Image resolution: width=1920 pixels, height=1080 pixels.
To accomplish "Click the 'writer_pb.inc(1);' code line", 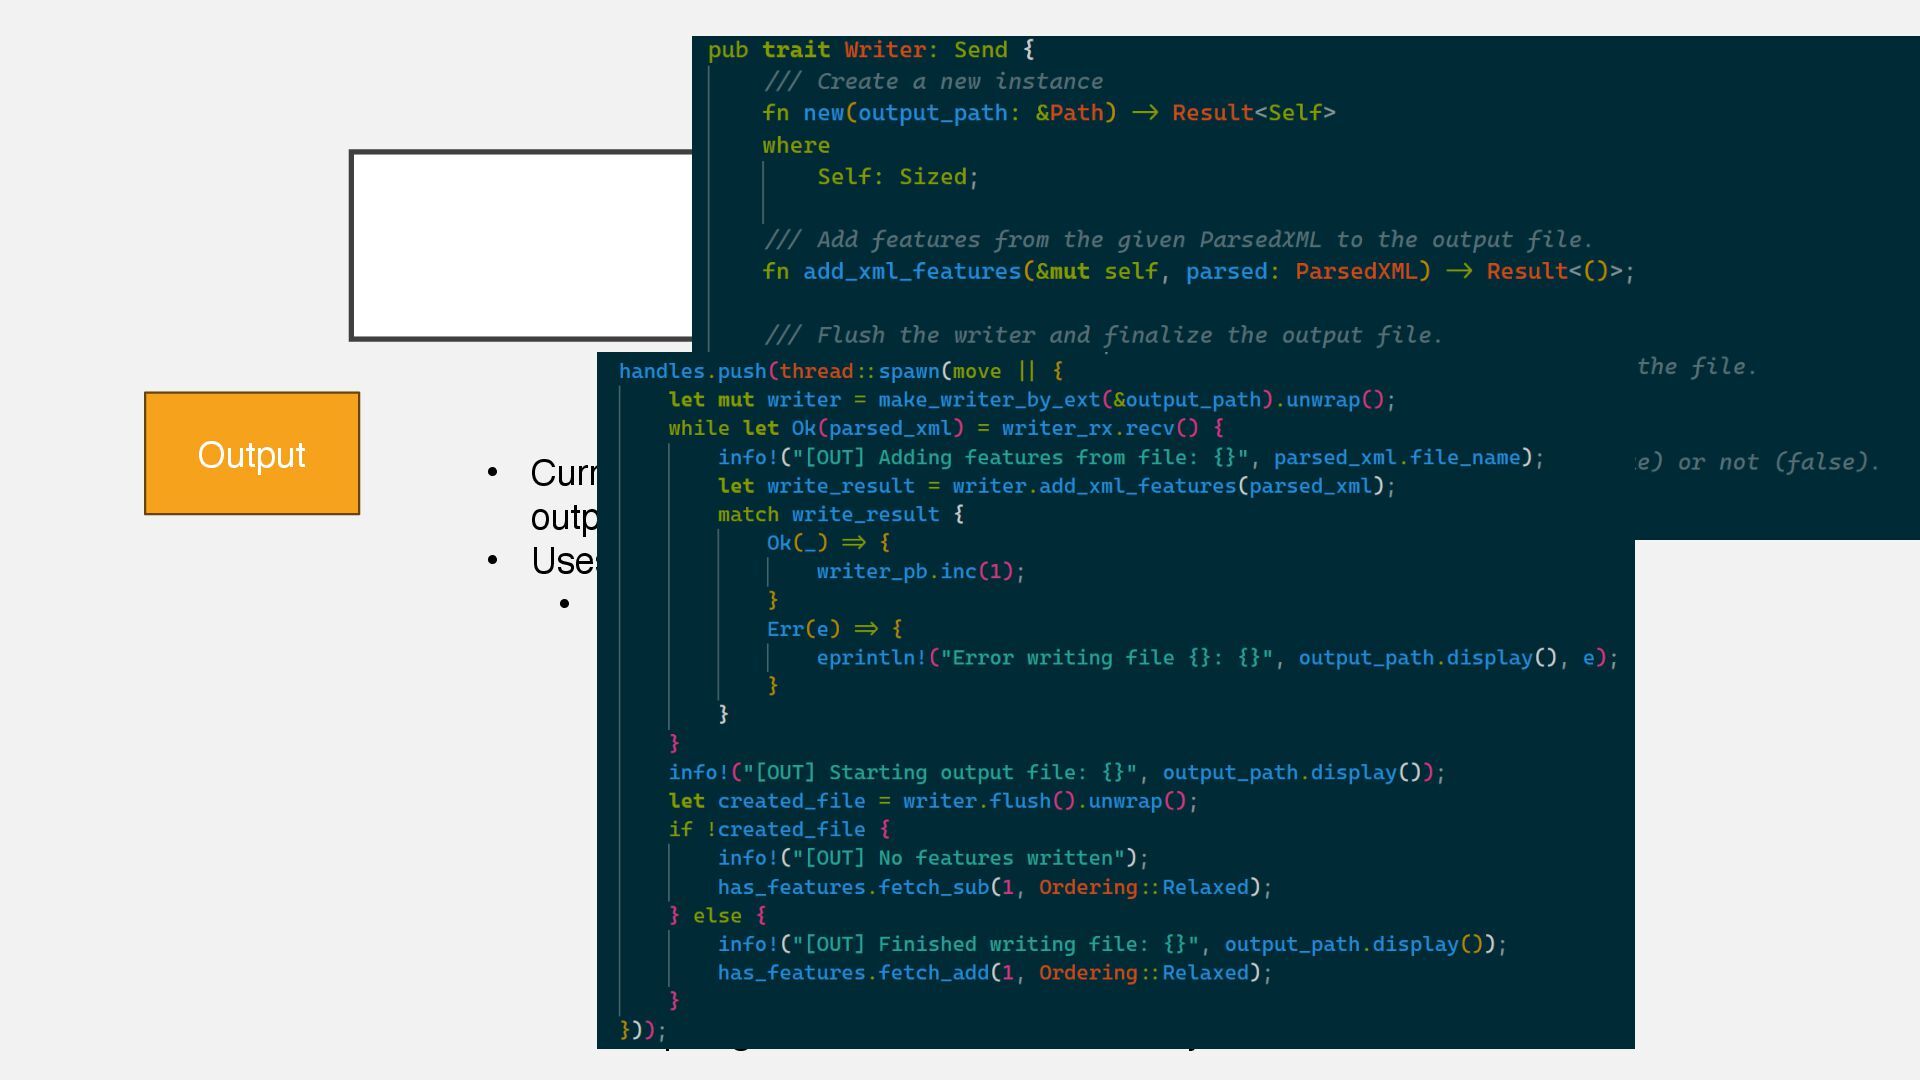I will tap(920, 572).
